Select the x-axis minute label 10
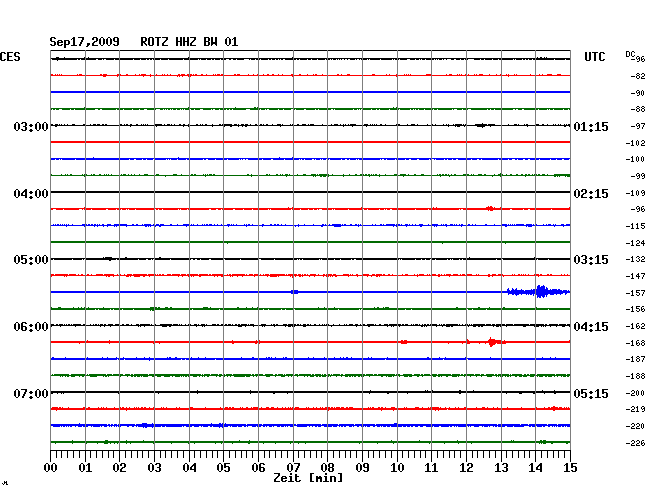Image resolution: width=650 pixels, height=494 pixels. (x=397, y=468)
